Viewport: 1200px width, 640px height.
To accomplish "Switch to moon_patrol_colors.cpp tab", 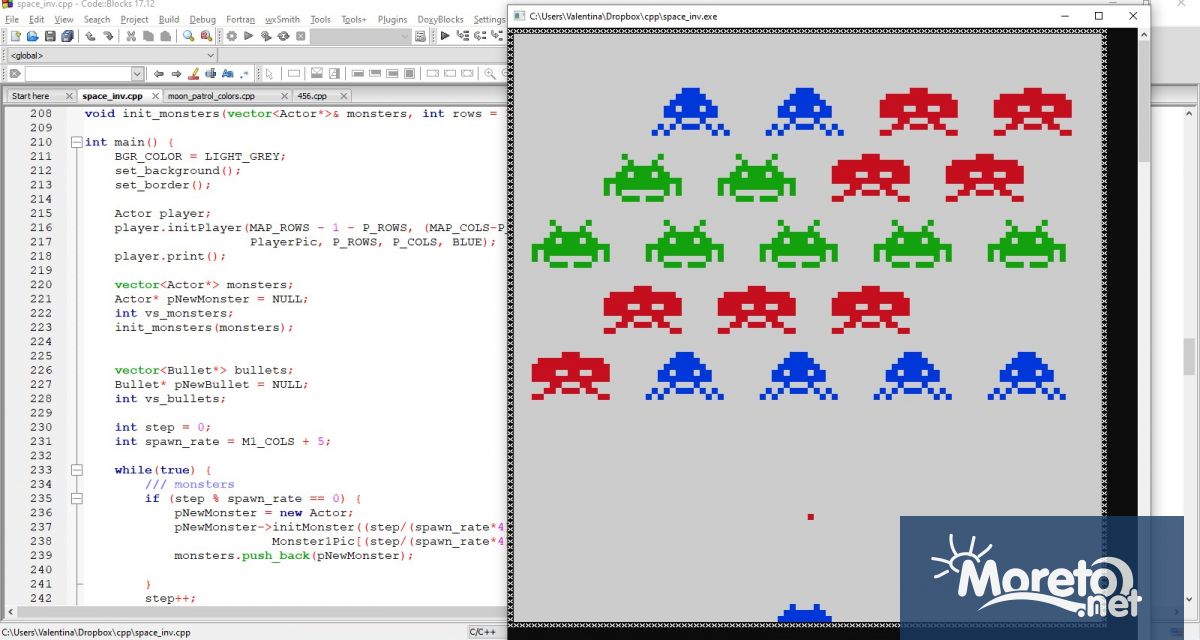I will (x=210, y=96).
